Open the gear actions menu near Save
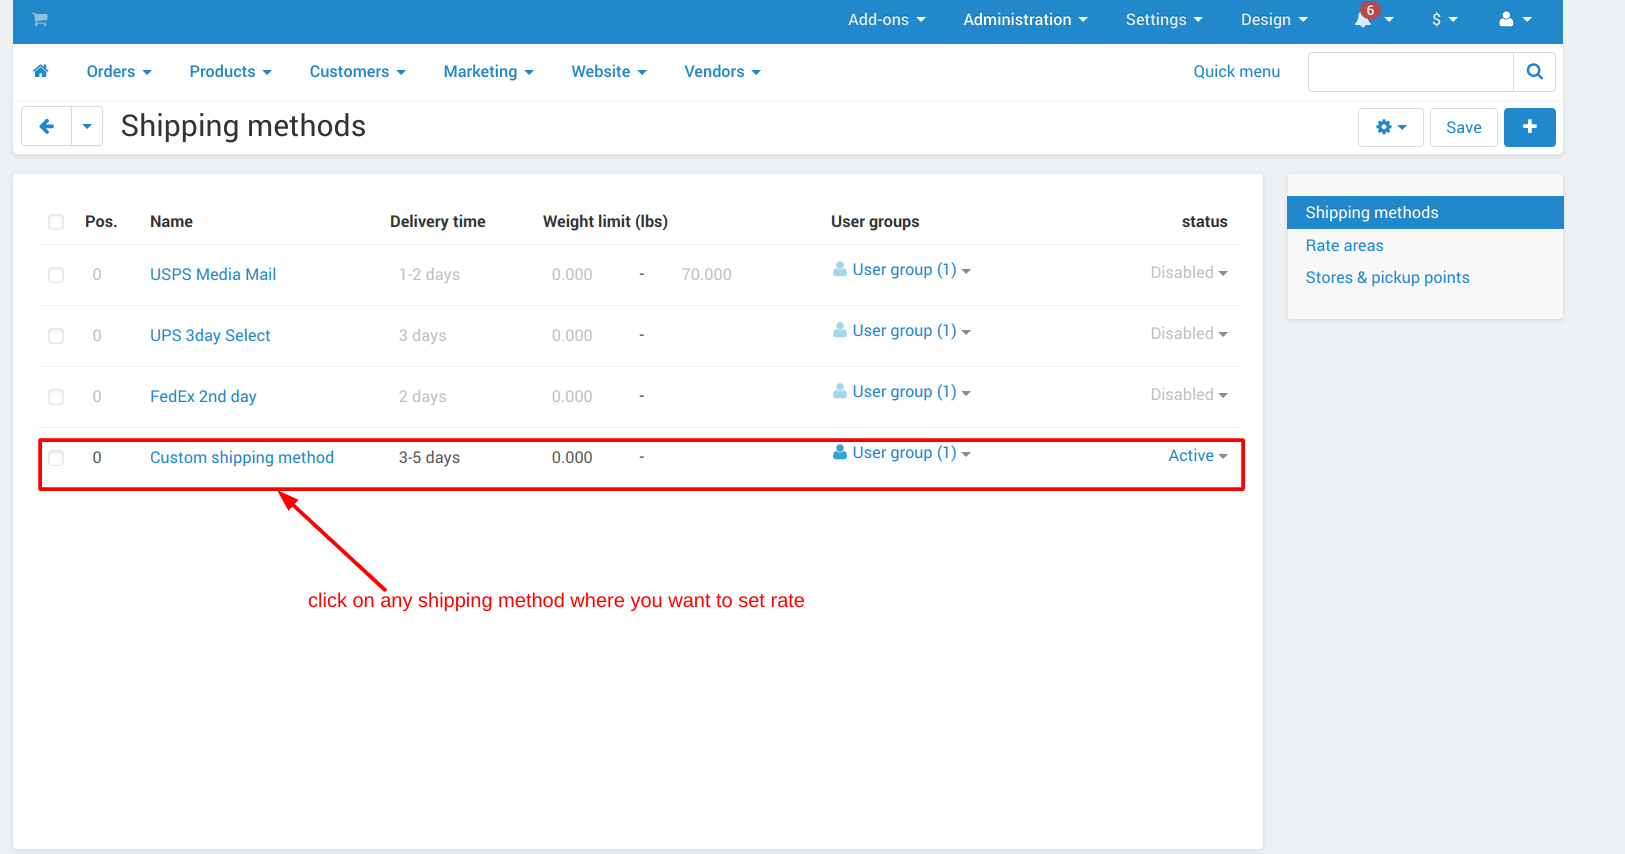Viewport: 1625px width, 854px height. [1390, 127]
